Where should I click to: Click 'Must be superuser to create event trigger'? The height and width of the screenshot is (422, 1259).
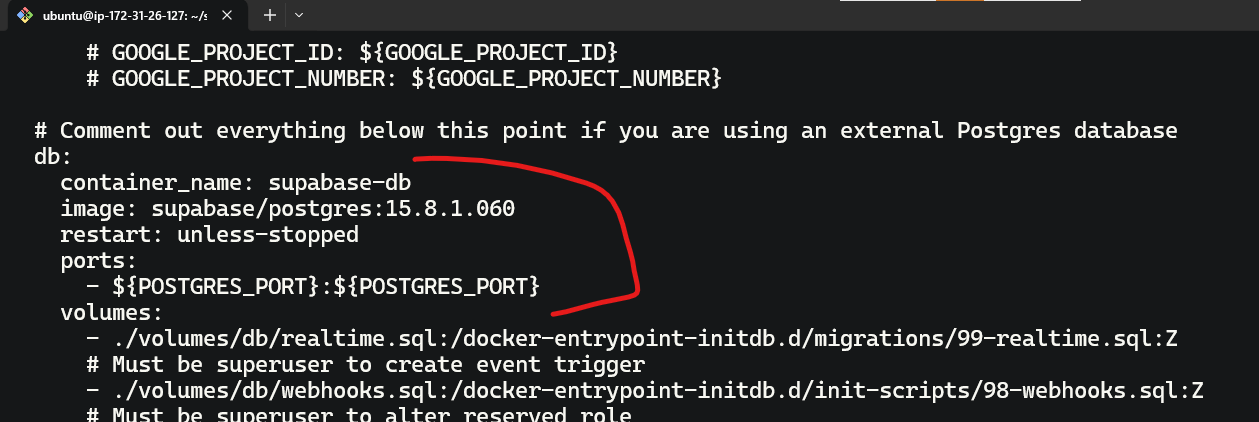[x=379, y=365]
